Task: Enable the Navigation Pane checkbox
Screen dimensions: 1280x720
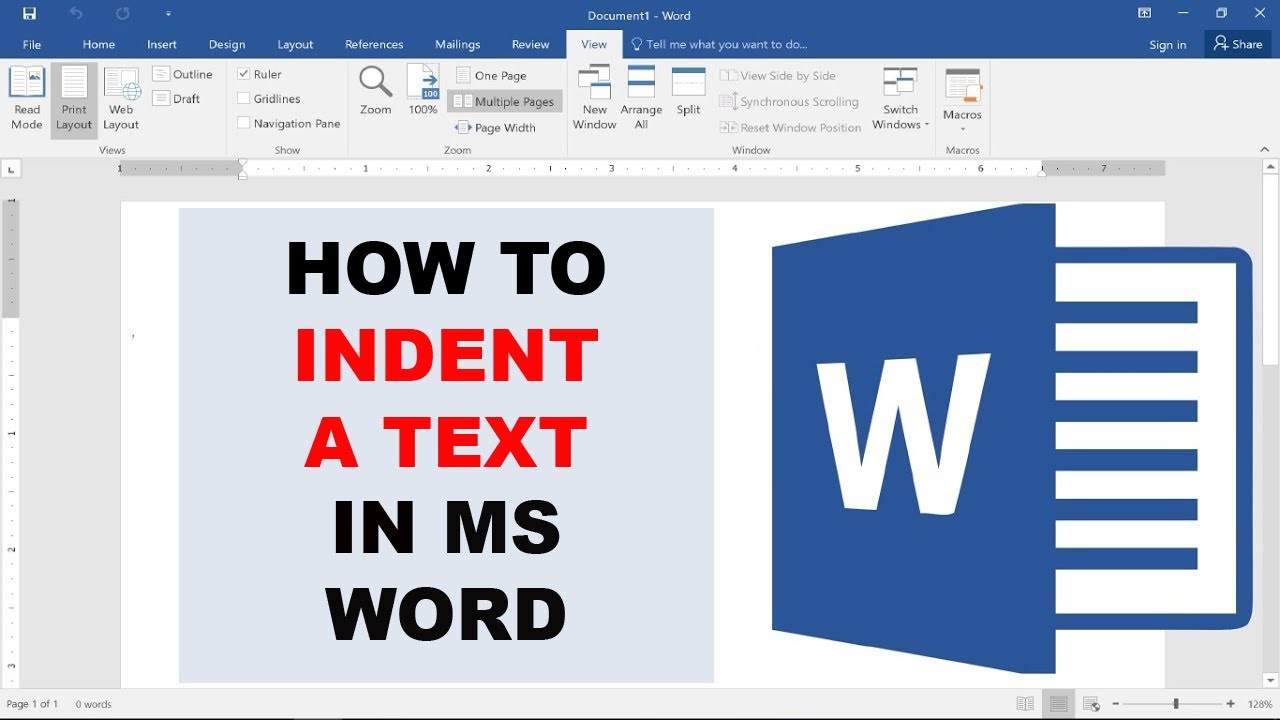Action: click(x=244, y=123)
